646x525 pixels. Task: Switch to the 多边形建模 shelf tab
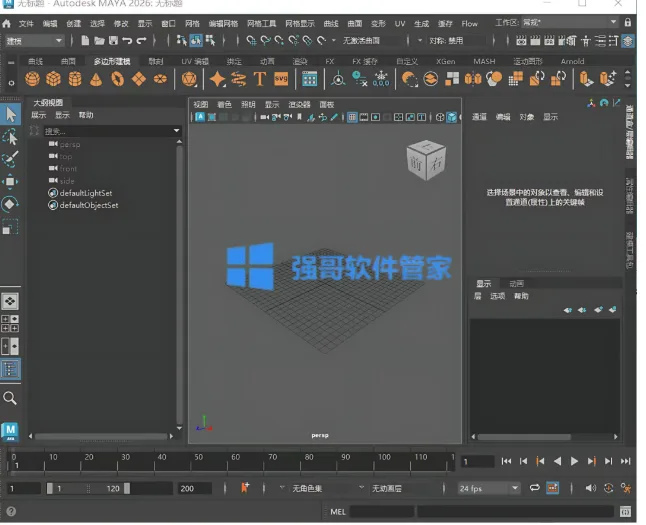click(112, 61)
